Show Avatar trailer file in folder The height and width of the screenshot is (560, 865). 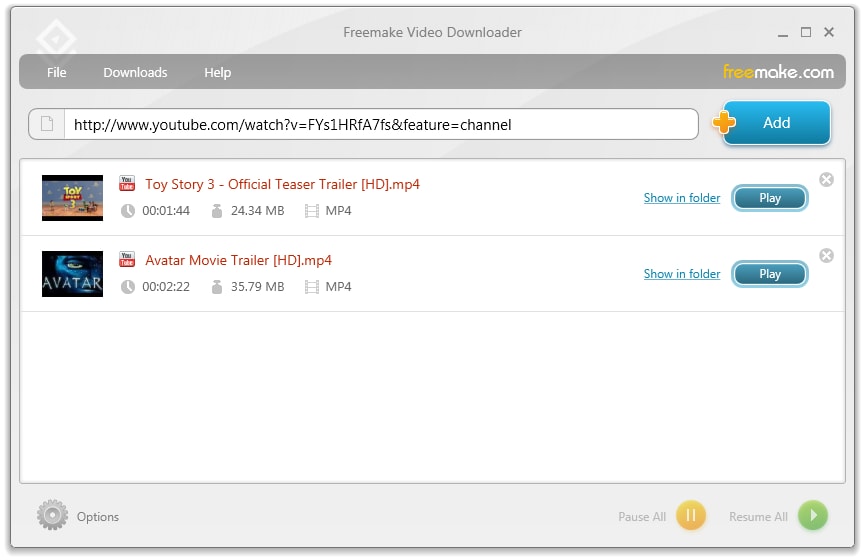point(682,274)
